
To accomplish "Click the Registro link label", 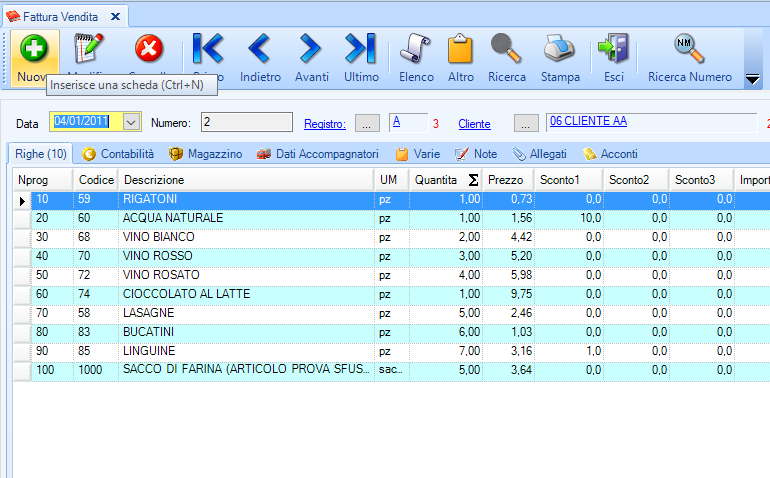I will tap(325, 124).
